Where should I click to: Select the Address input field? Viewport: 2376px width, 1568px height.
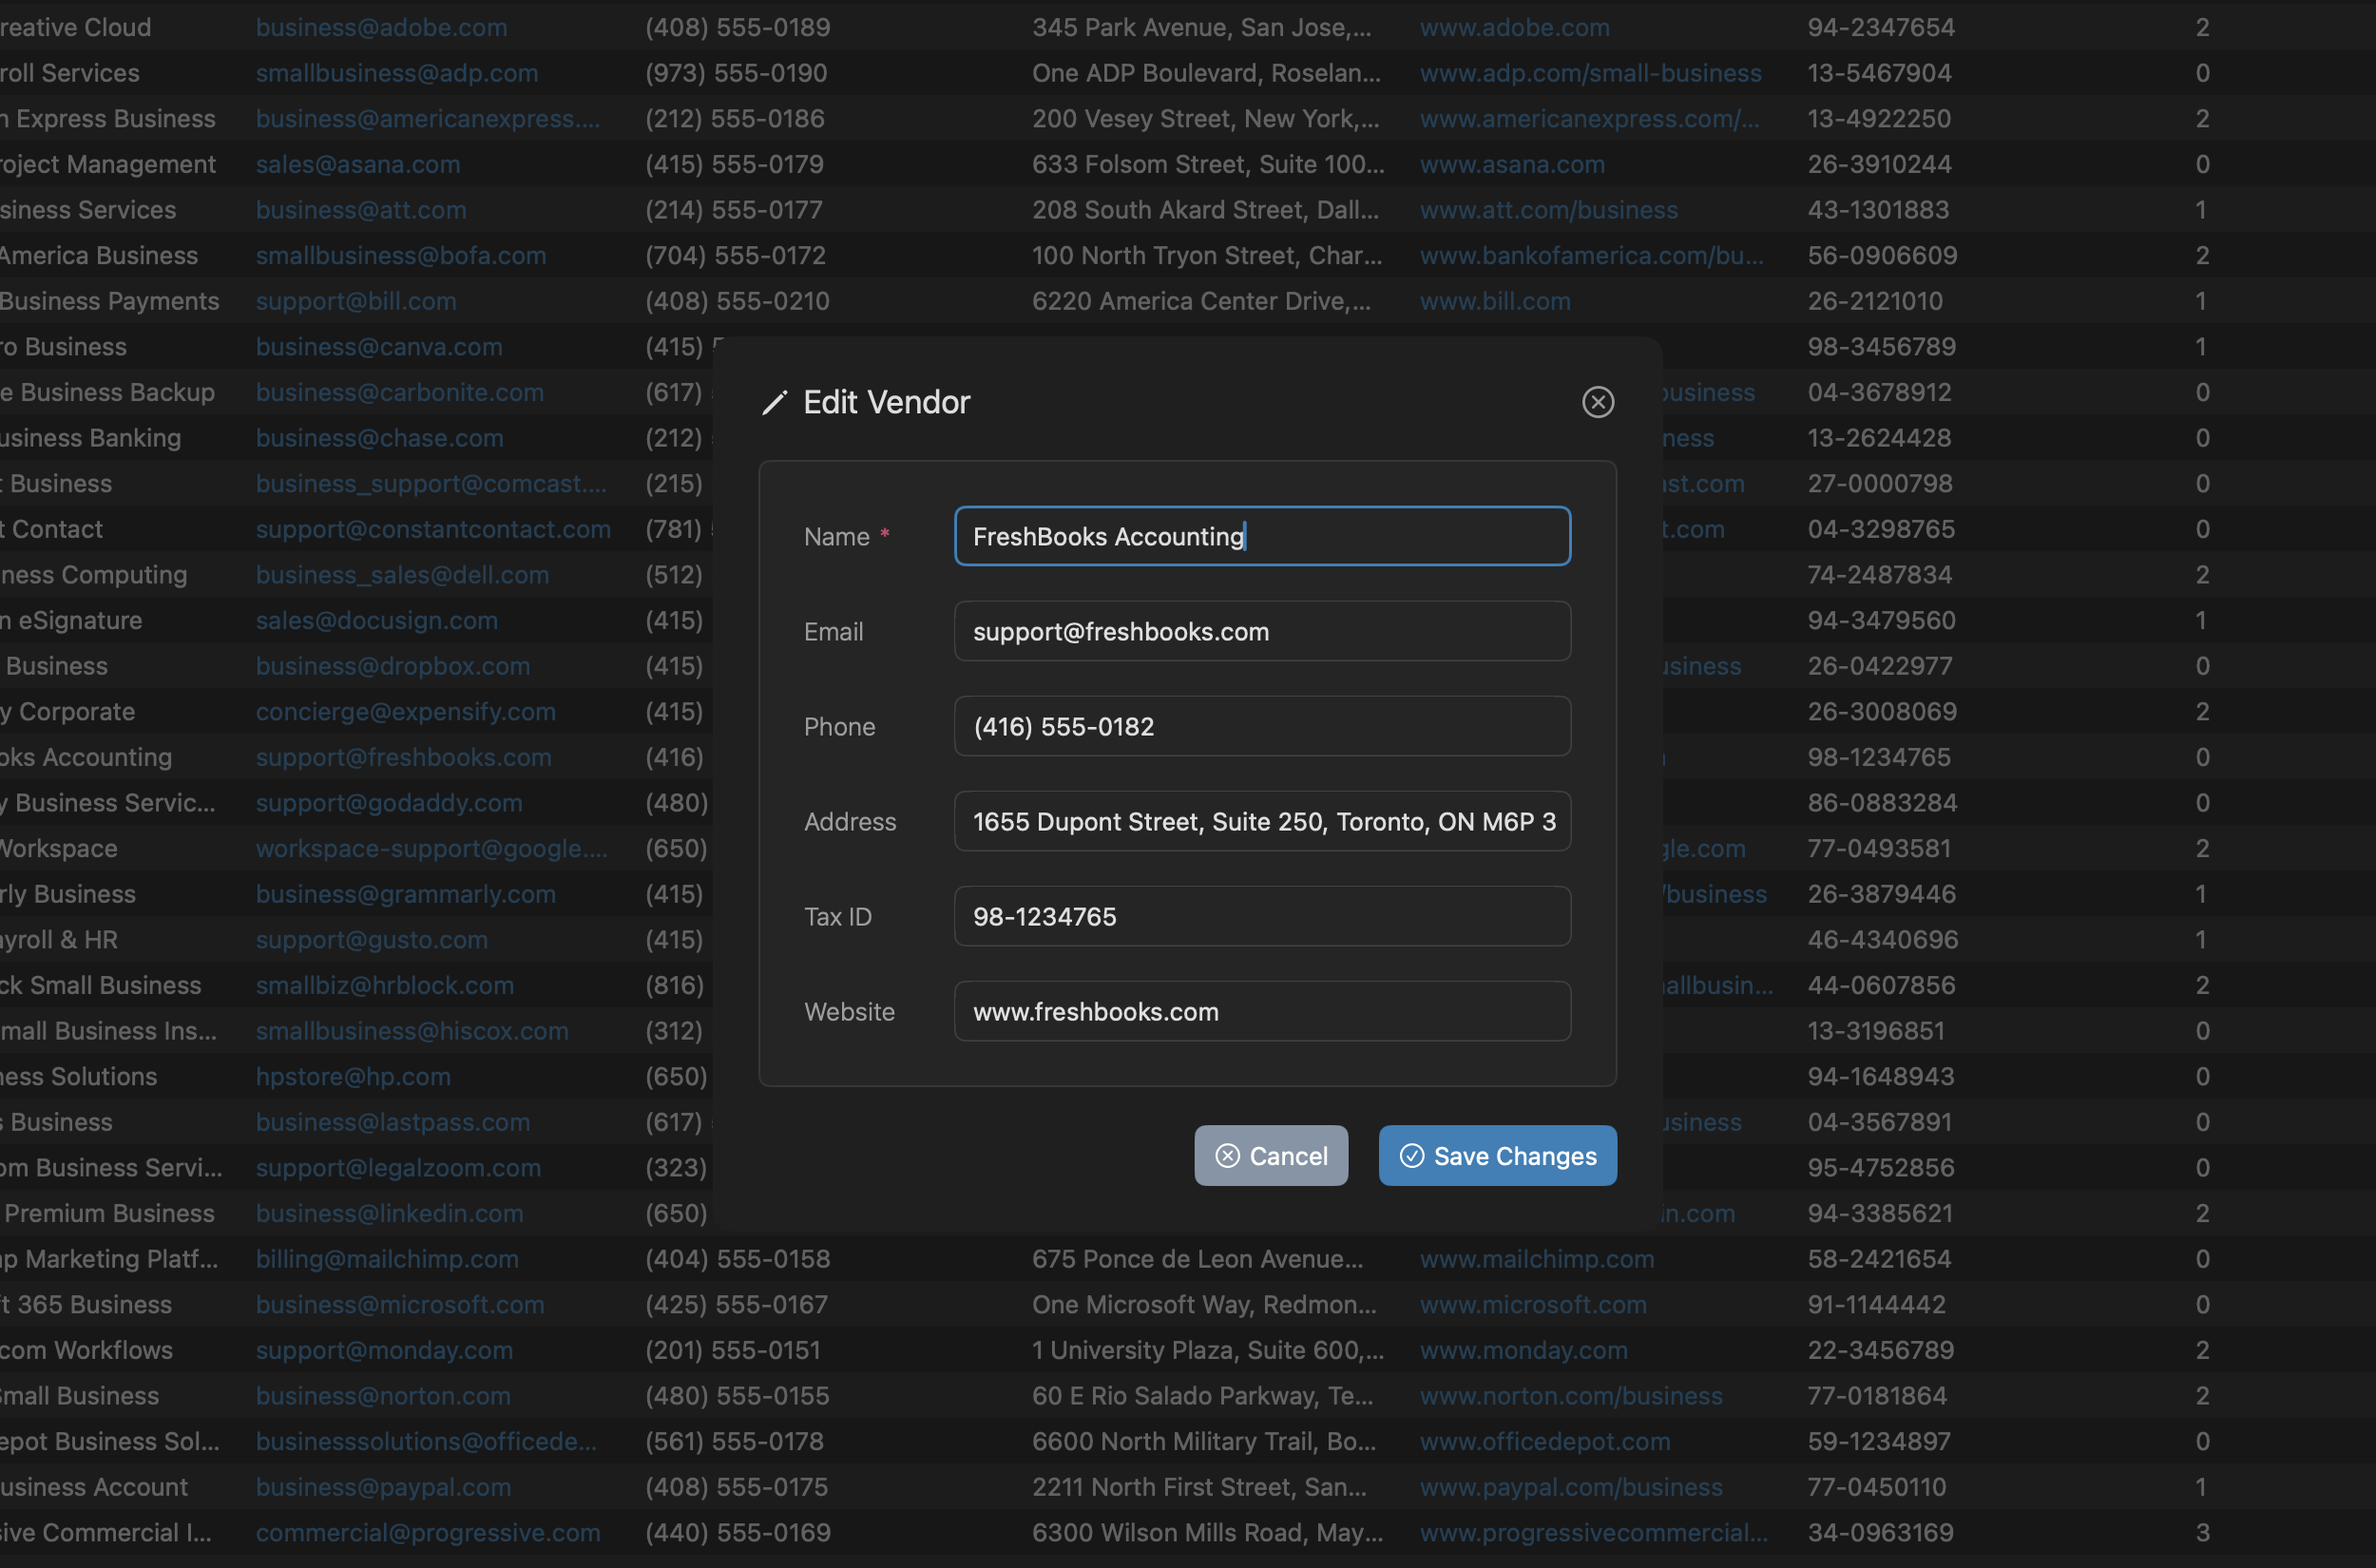pyautogui.click(x=1261, y=821)
